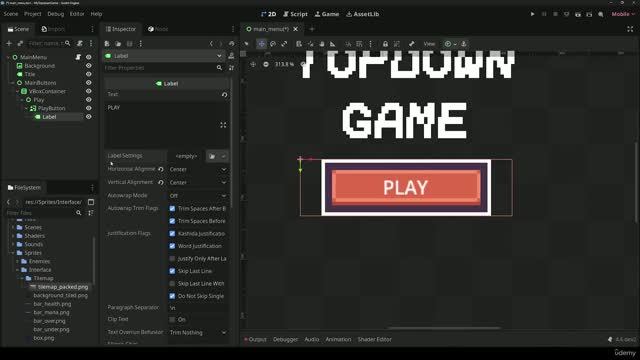Screen dimensions: 640x360
Task: Revert the Text property to default
Action: (224, 94)
